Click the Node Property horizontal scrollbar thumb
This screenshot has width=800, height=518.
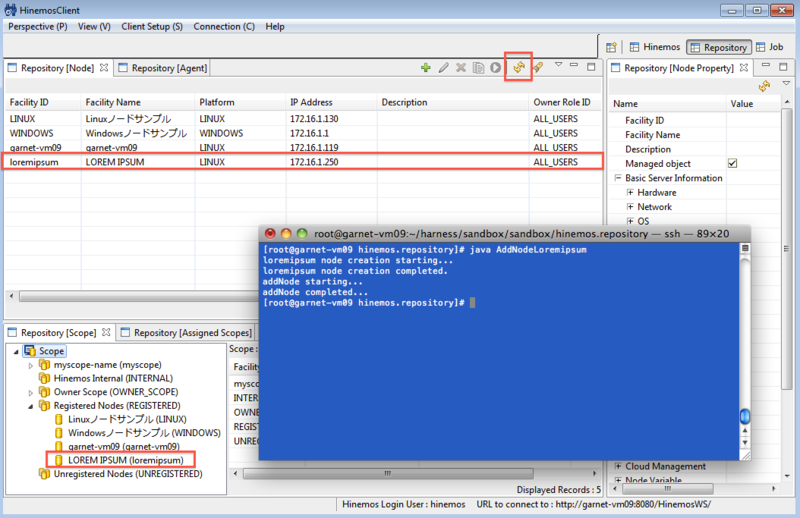click(667, 489)
